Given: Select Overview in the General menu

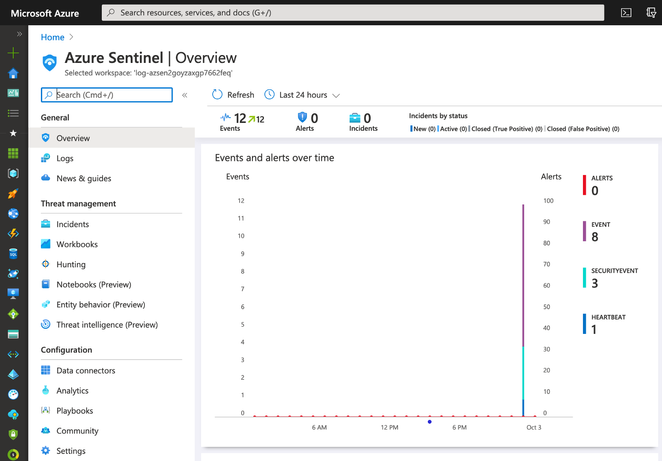Looking at the screenshot, I should [x=112, y=138].
